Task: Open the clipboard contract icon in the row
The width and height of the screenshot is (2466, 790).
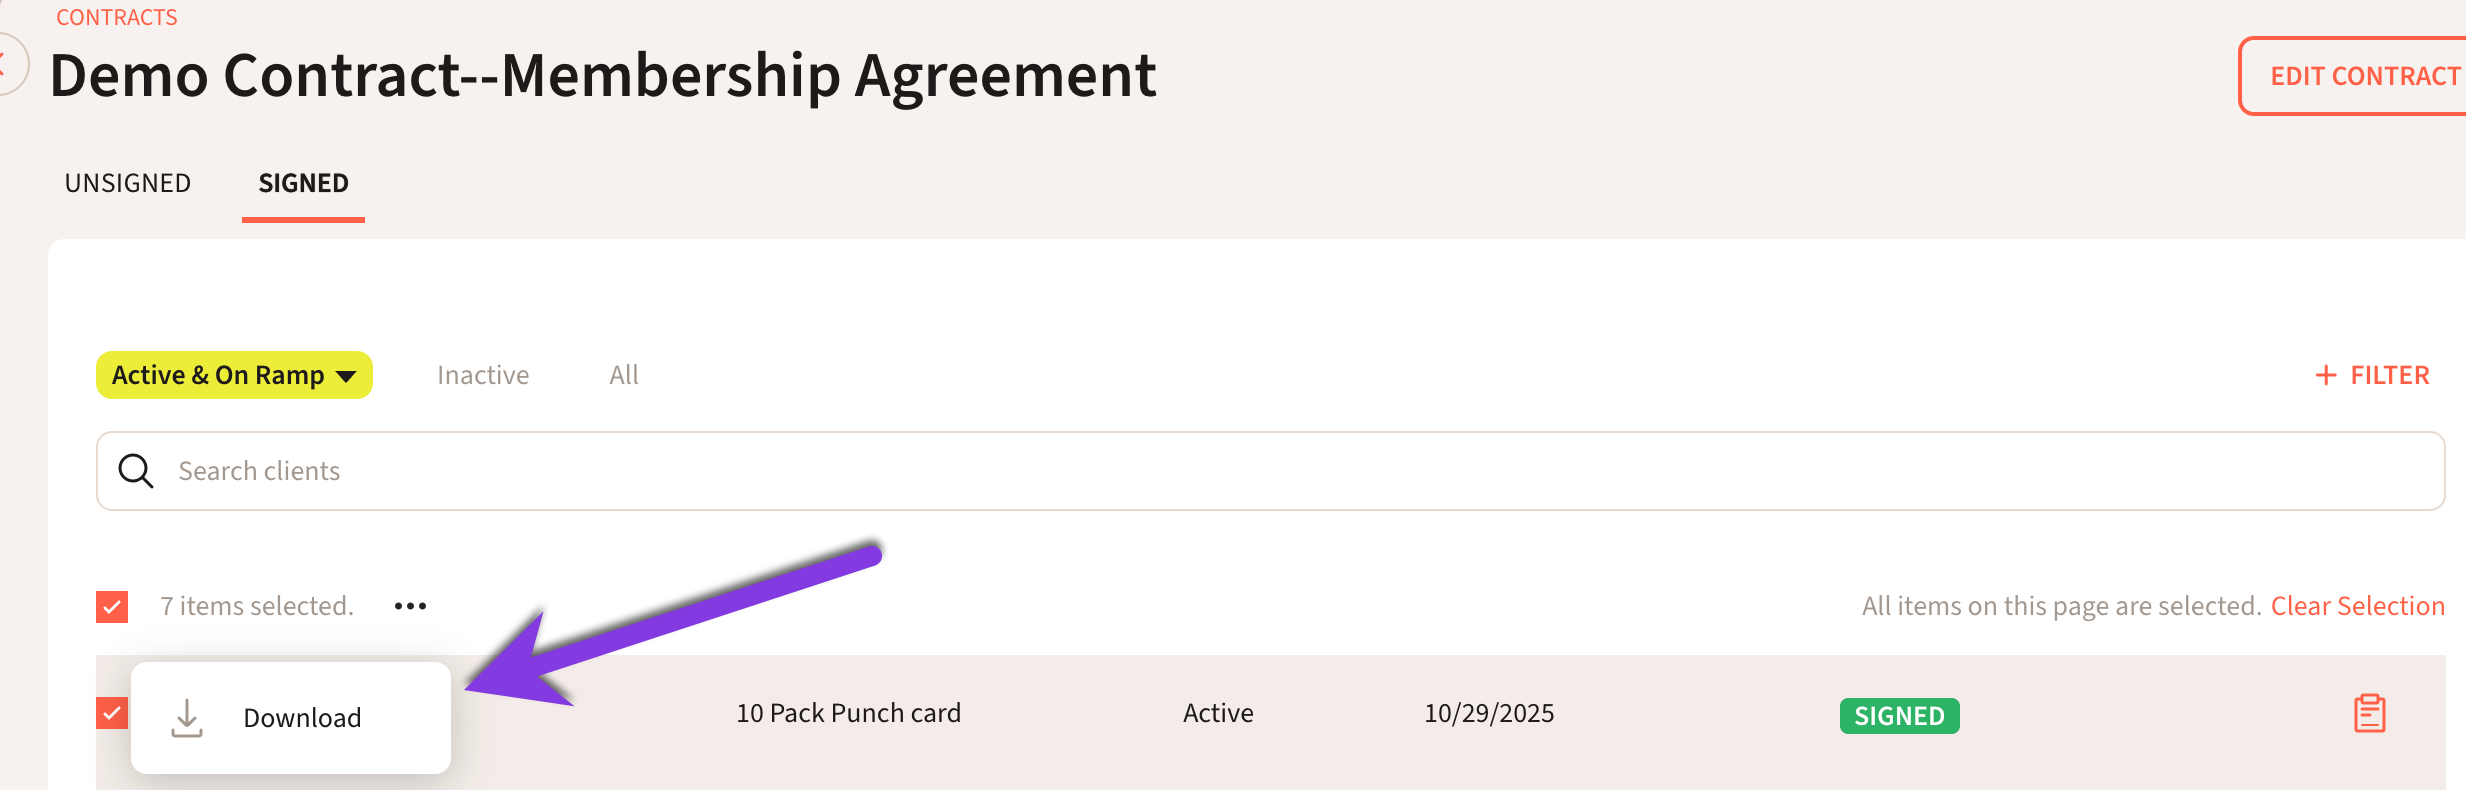Action: (x=2369, y=714)
